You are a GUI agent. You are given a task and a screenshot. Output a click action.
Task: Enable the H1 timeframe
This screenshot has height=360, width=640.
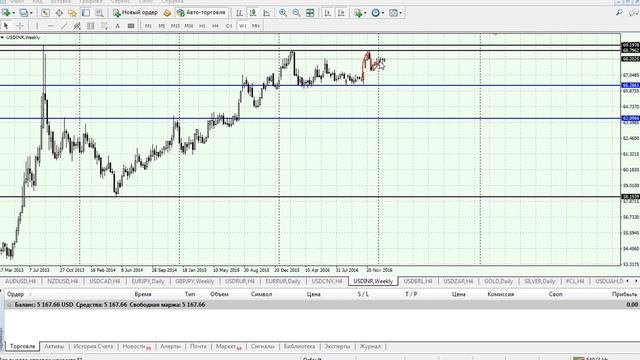coord(202,26)
